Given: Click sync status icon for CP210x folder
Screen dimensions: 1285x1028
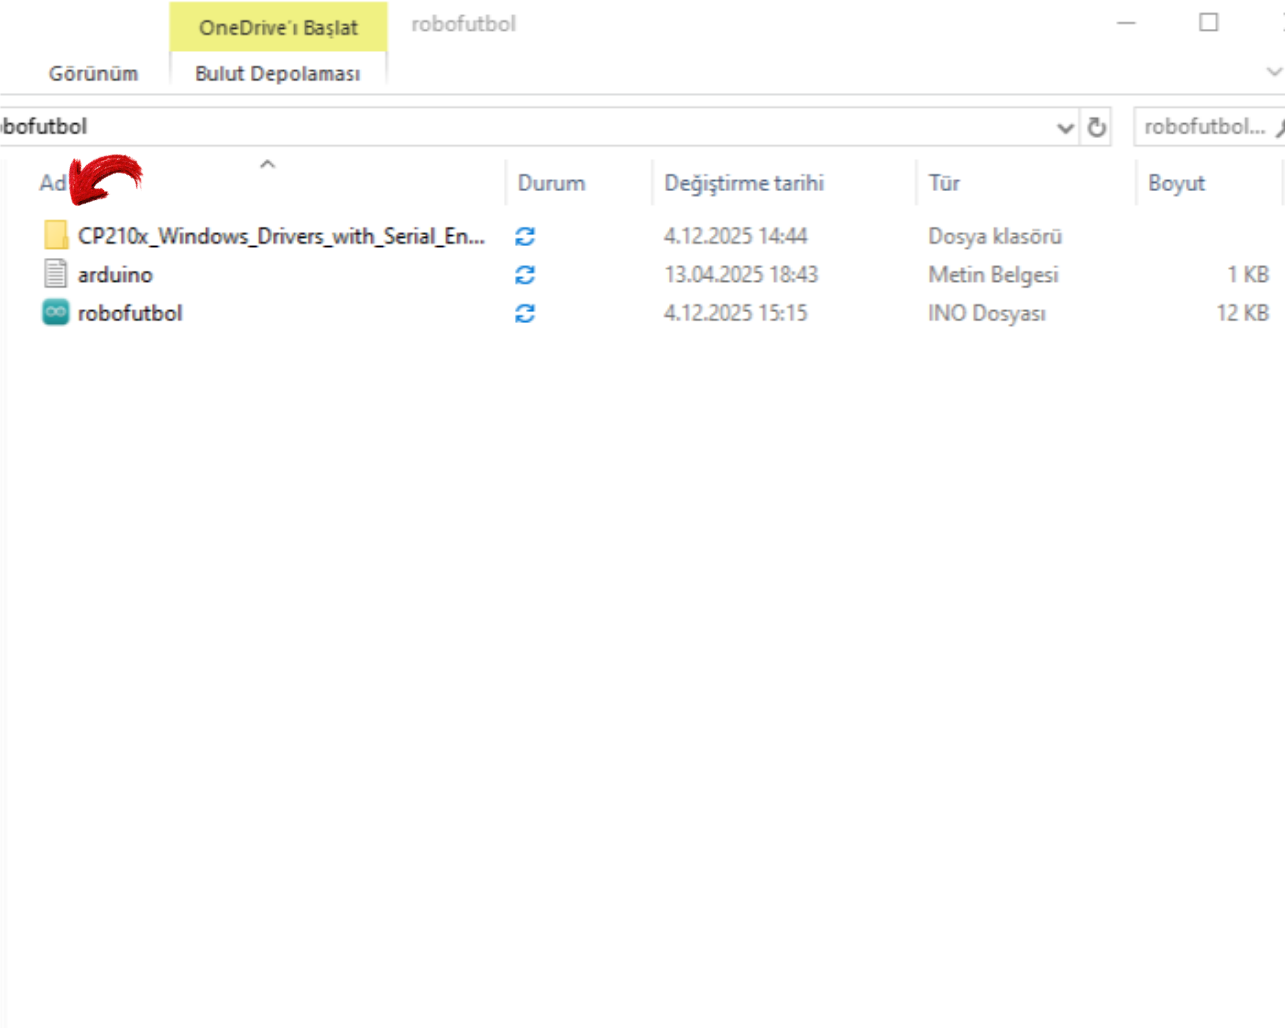Looking at the screenshot, I should [525, 236].
